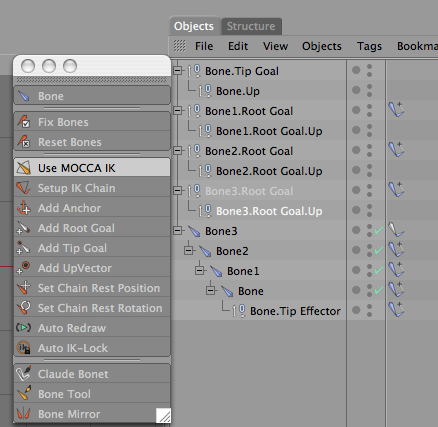Collapse the Bone1.Root Goal tree node

tap(178, 110)
